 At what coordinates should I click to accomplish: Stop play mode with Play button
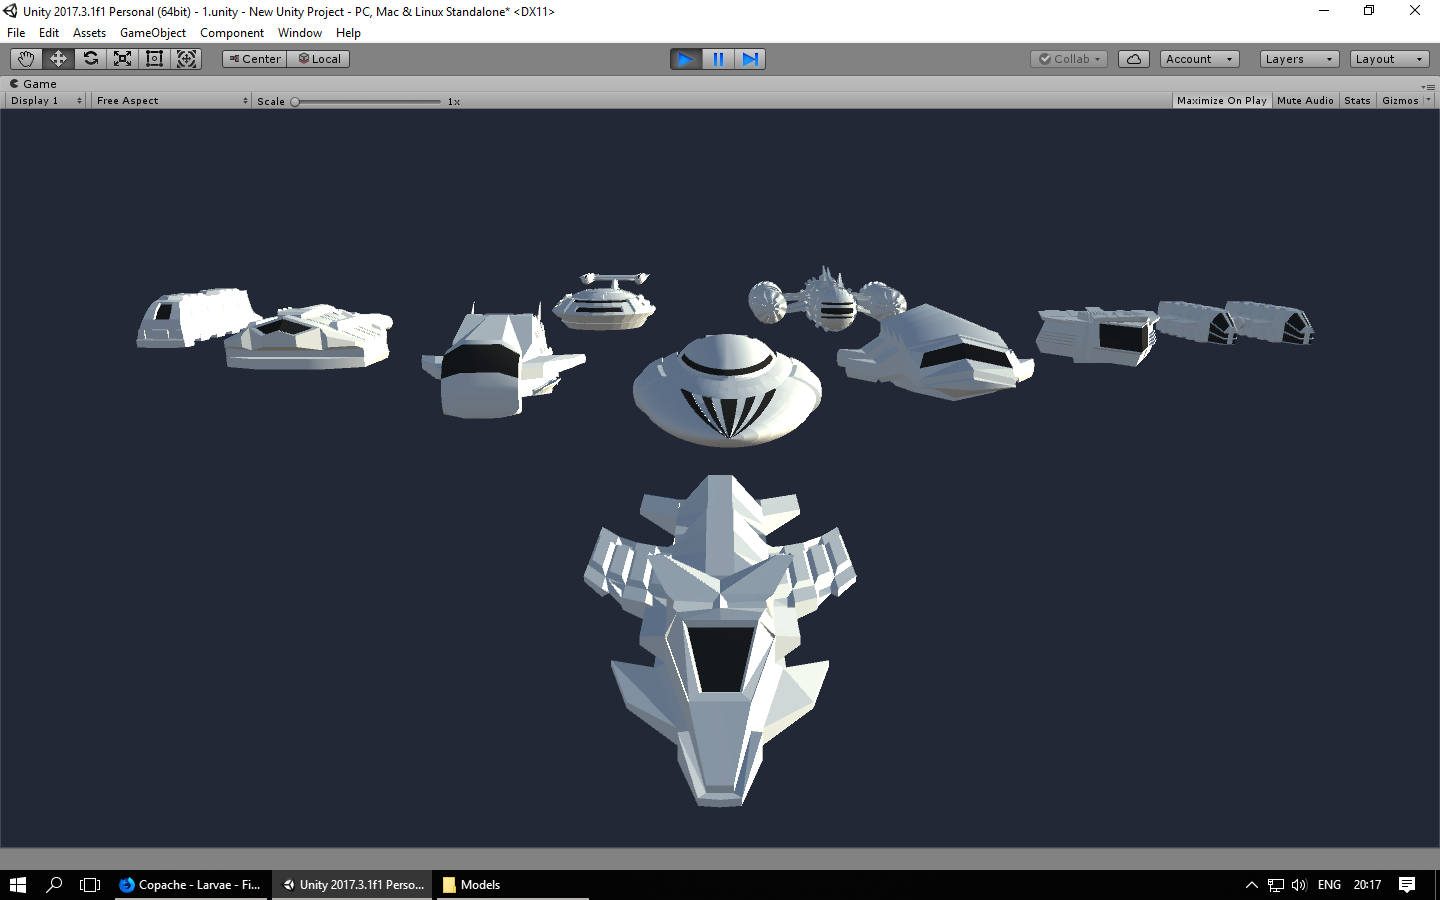(686, 59)
